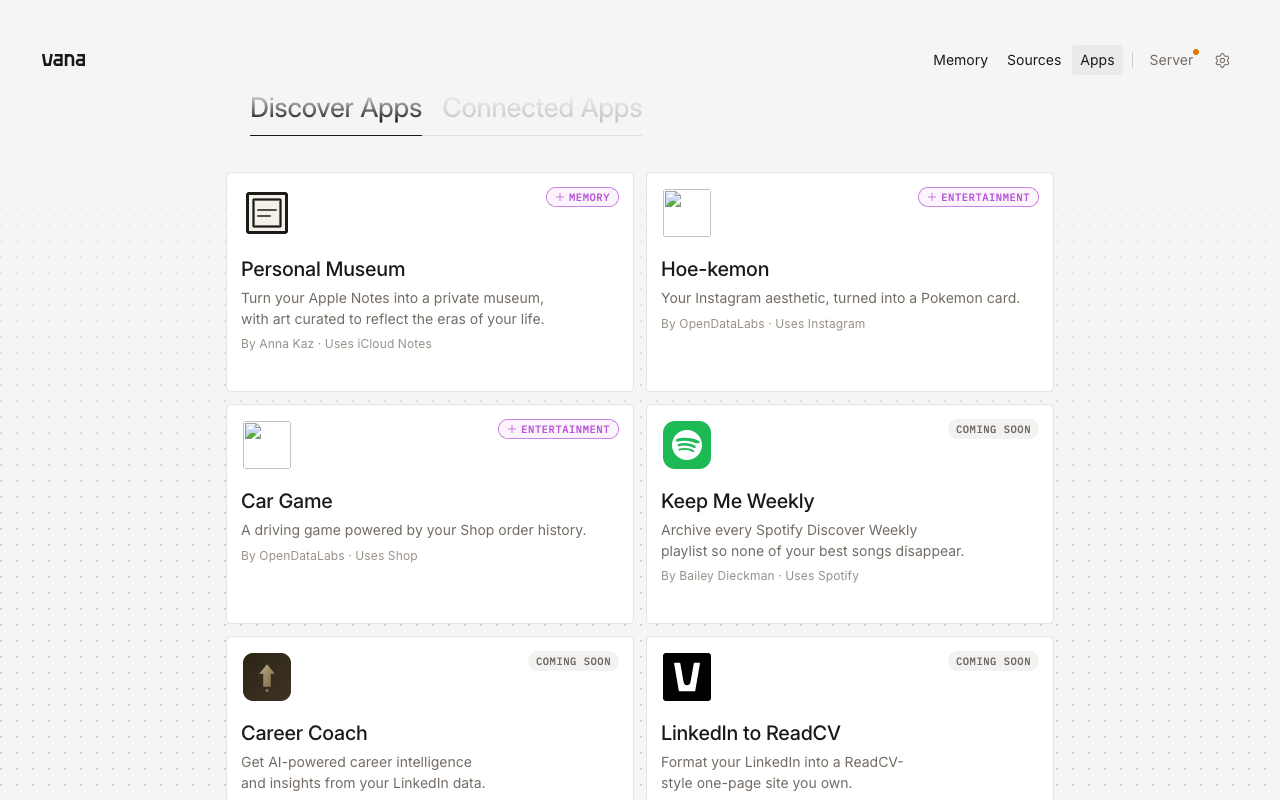Click LinkedIn to ReadCV format description
Viewport: 1280px width, 800px height.
(782, 773)
